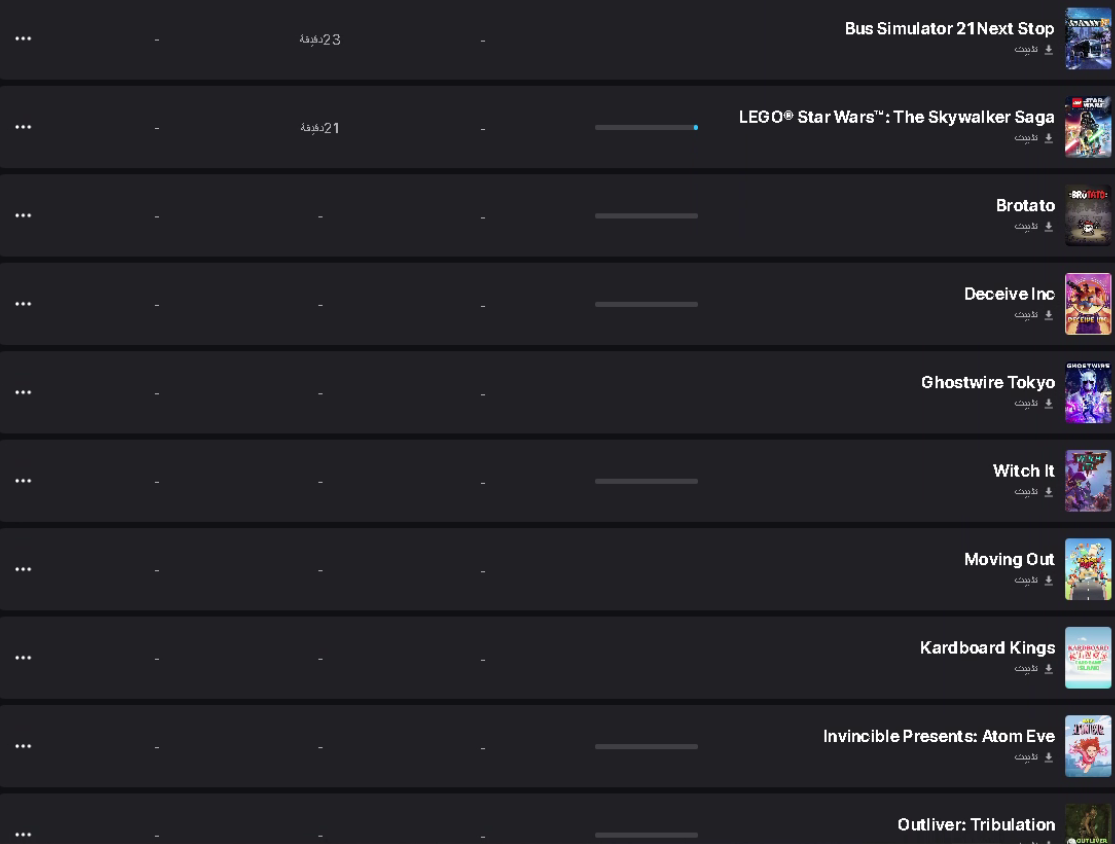This screenshot has width=1115, height=844.
Task: Select the Invincible Presents: Atom Eve title
Action: coord(939,737)
